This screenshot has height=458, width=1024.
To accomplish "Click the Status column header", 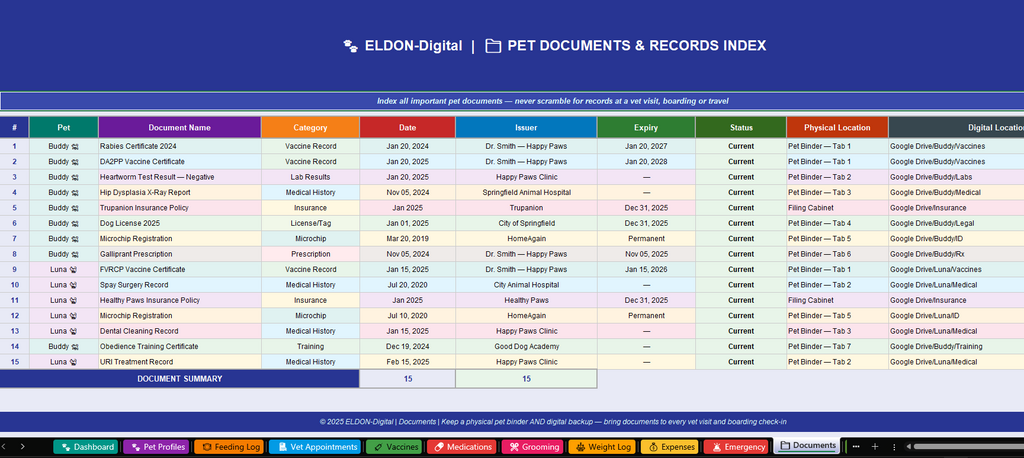I will coord(741,127).
